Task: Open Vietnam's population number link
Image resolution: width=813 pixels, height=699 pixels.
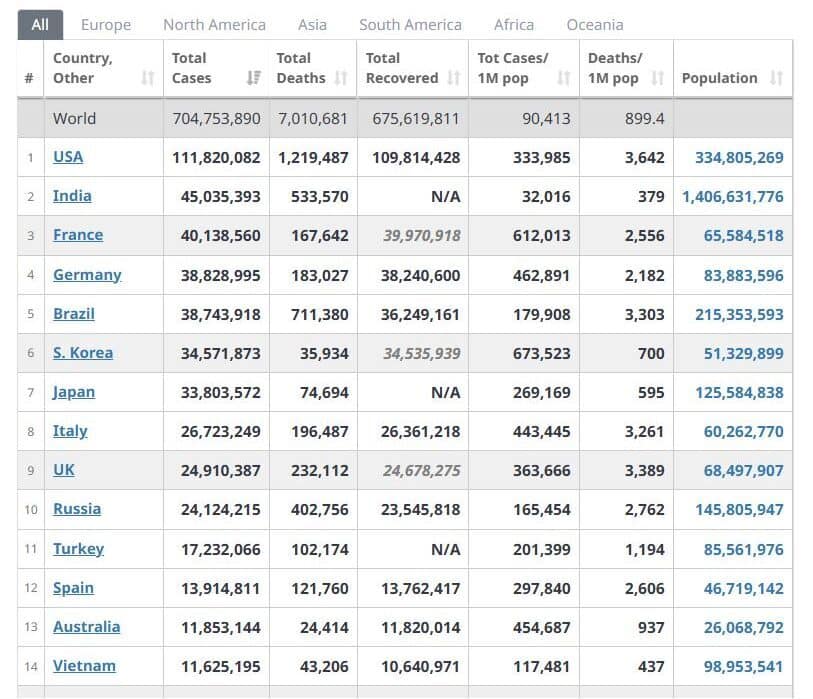Action: click(743, 666)
